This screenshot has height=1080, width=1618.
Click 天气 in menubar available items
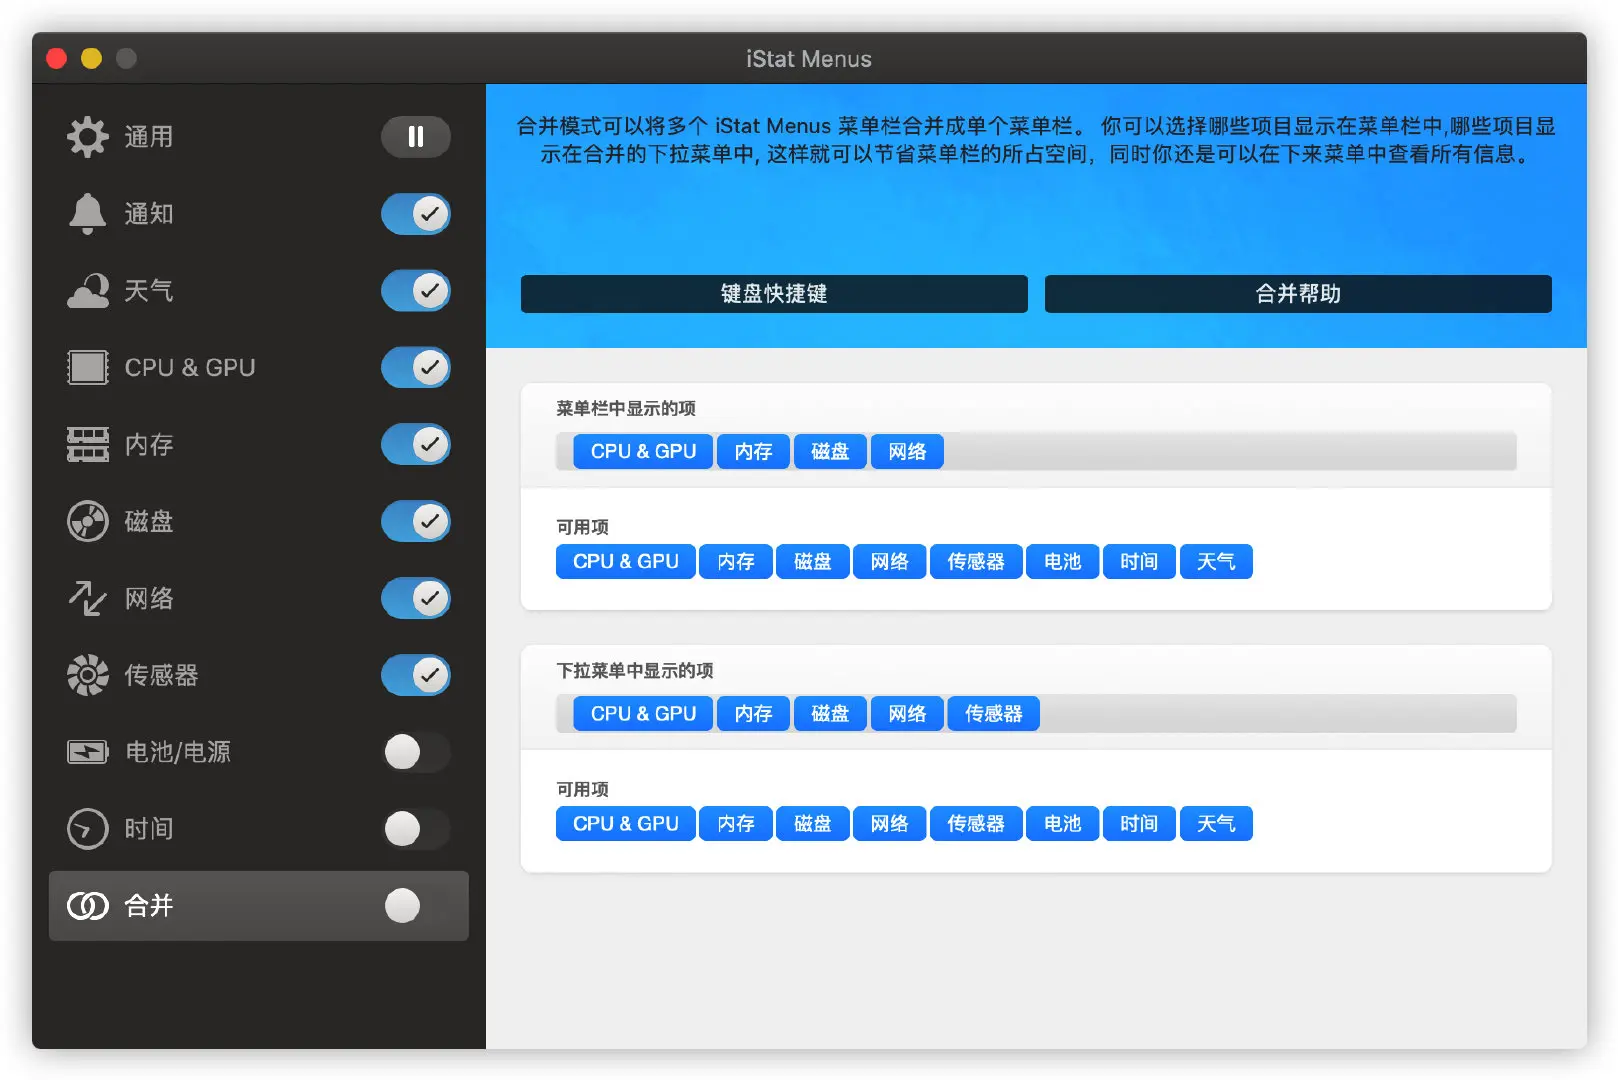(x=1216, y=562)
